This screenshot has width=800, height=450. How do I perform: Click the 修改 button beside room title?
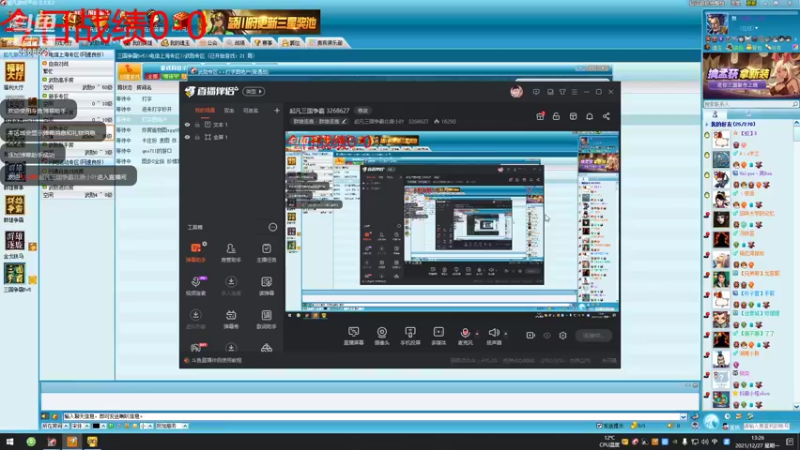(362, 111)
